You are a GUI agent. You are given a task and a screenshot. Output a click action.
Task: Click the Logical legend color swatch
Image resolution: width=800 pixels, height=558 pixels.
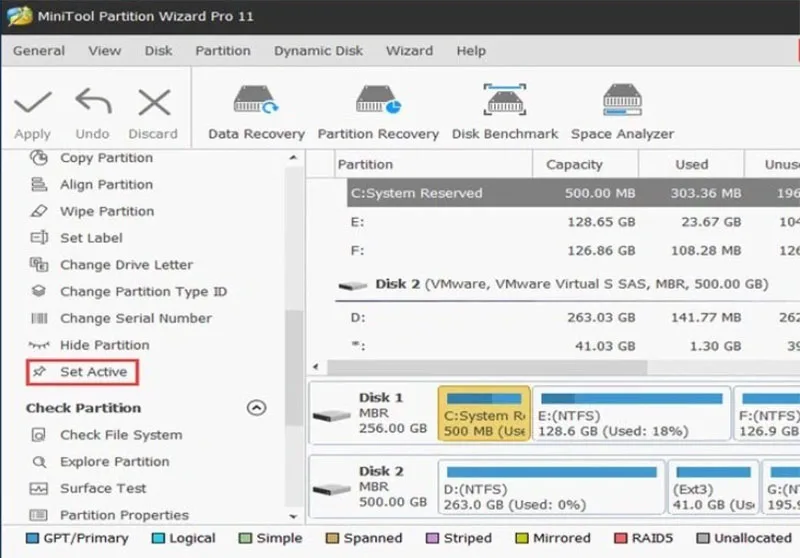point(158,538)
